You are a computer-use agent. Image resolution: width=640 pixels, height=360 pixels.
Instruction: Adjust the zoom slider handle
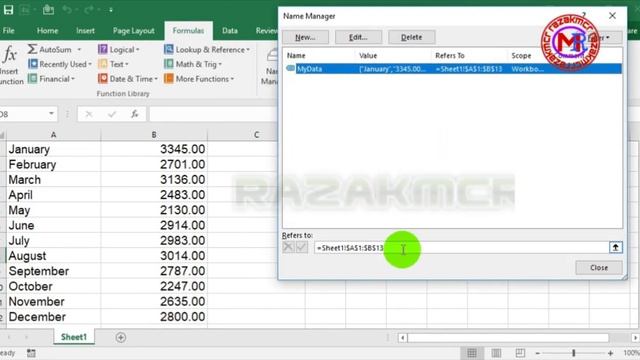coord(573,353)
